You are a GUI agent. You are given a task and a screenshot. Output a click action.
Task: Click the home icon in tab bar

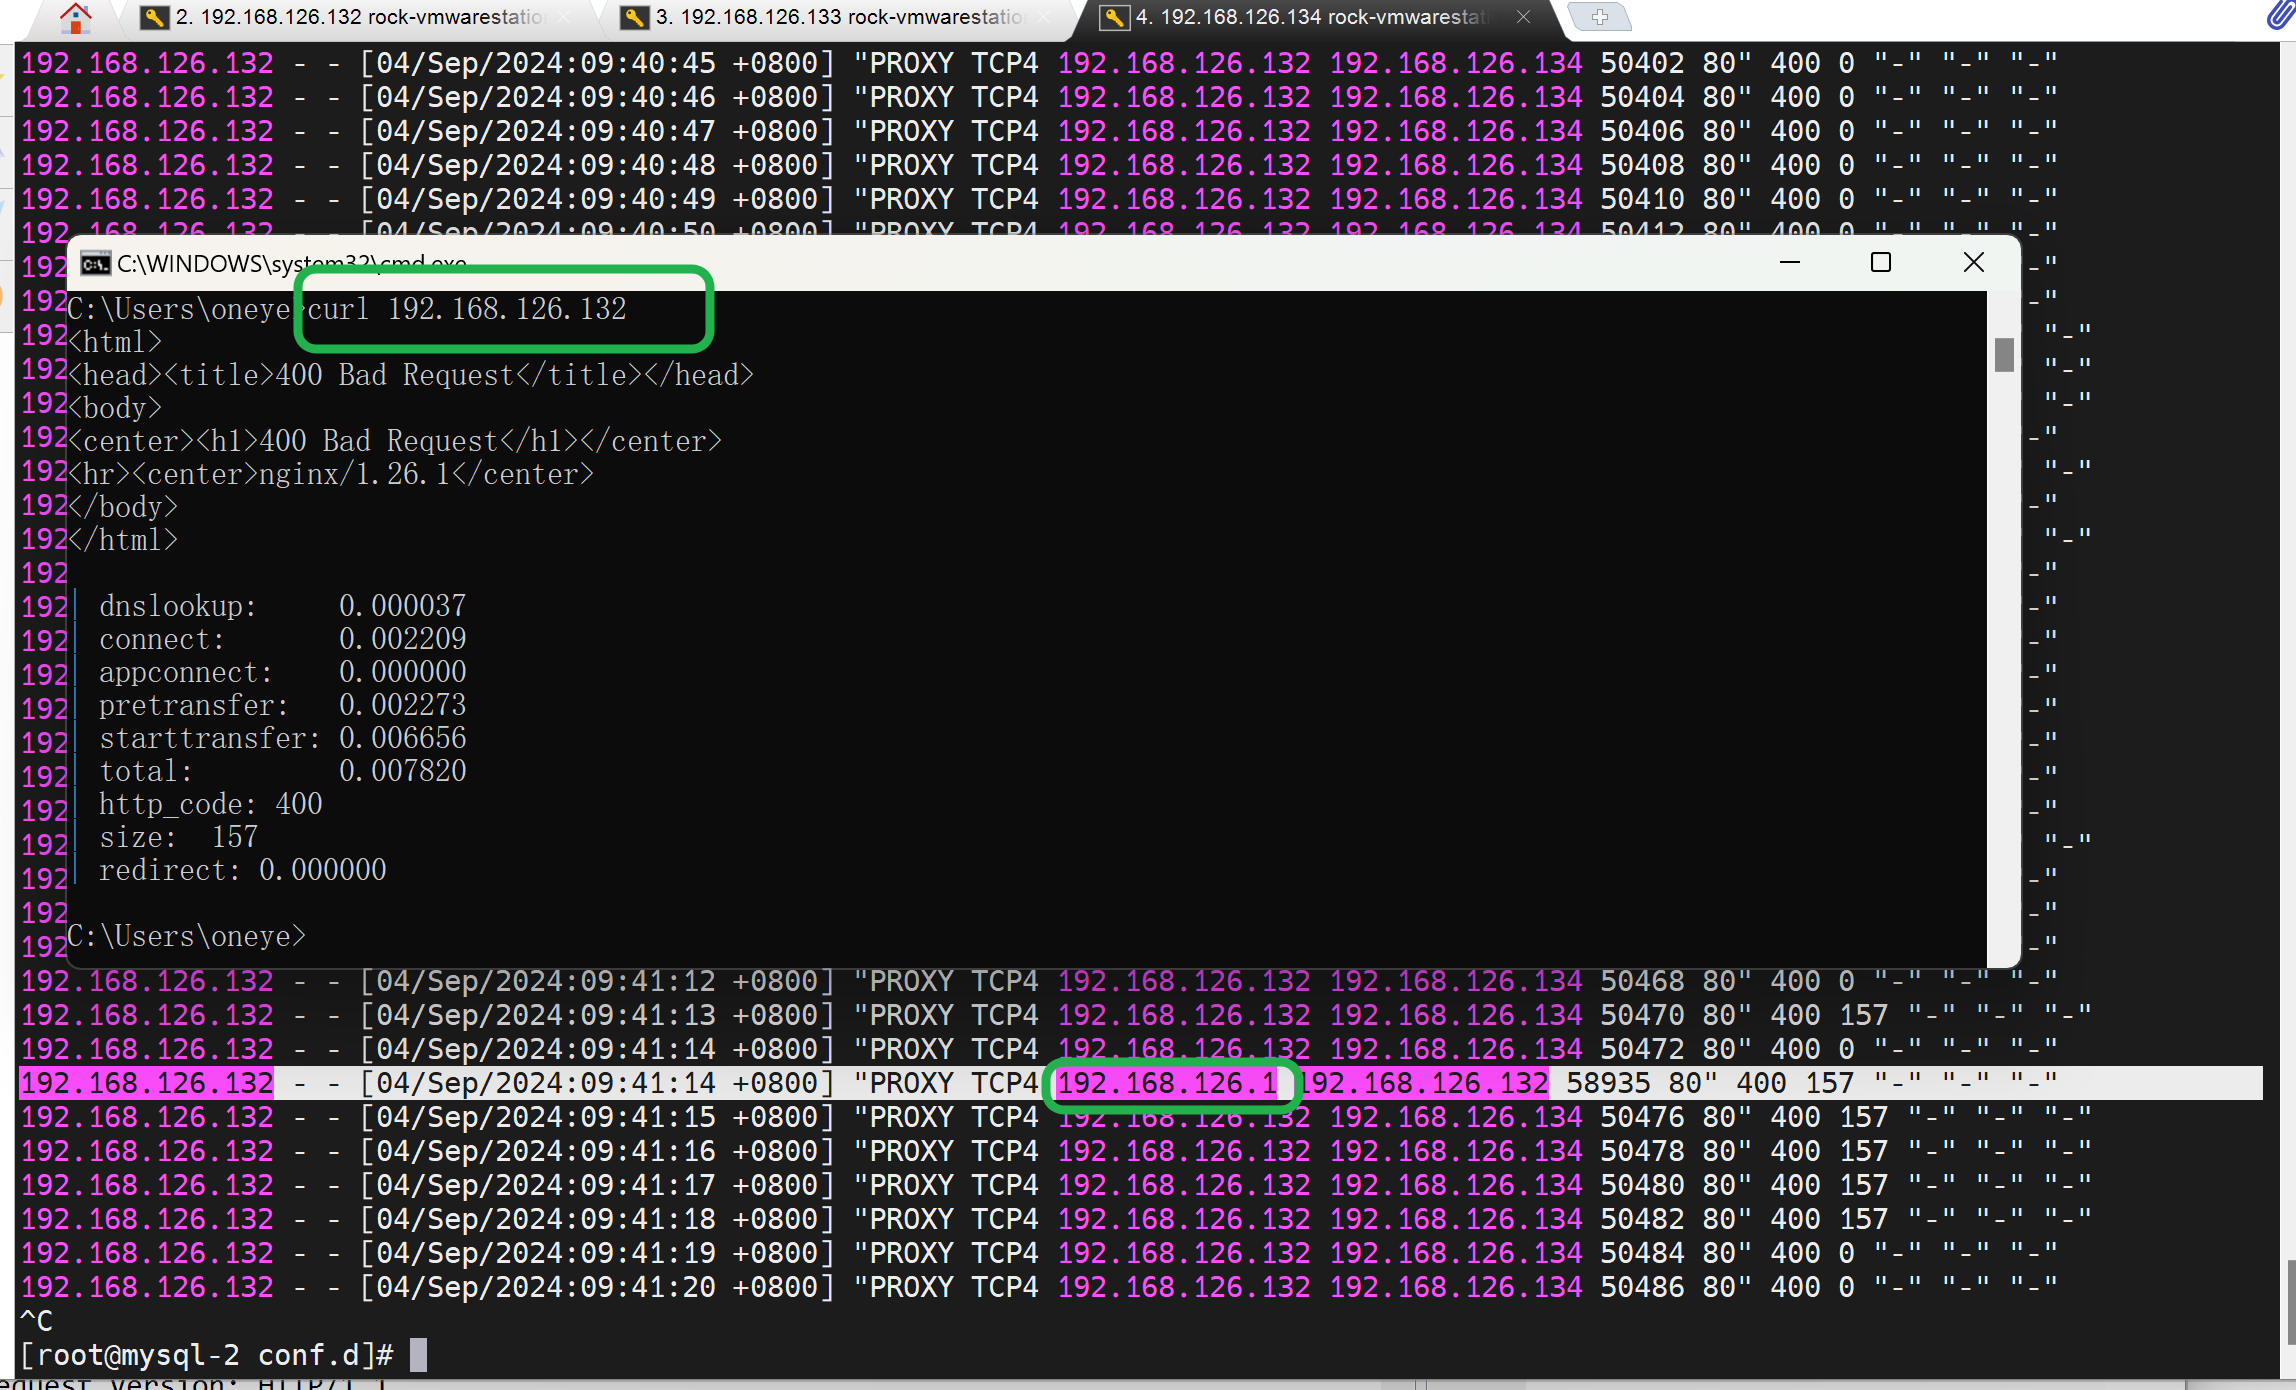click(75, 17)
